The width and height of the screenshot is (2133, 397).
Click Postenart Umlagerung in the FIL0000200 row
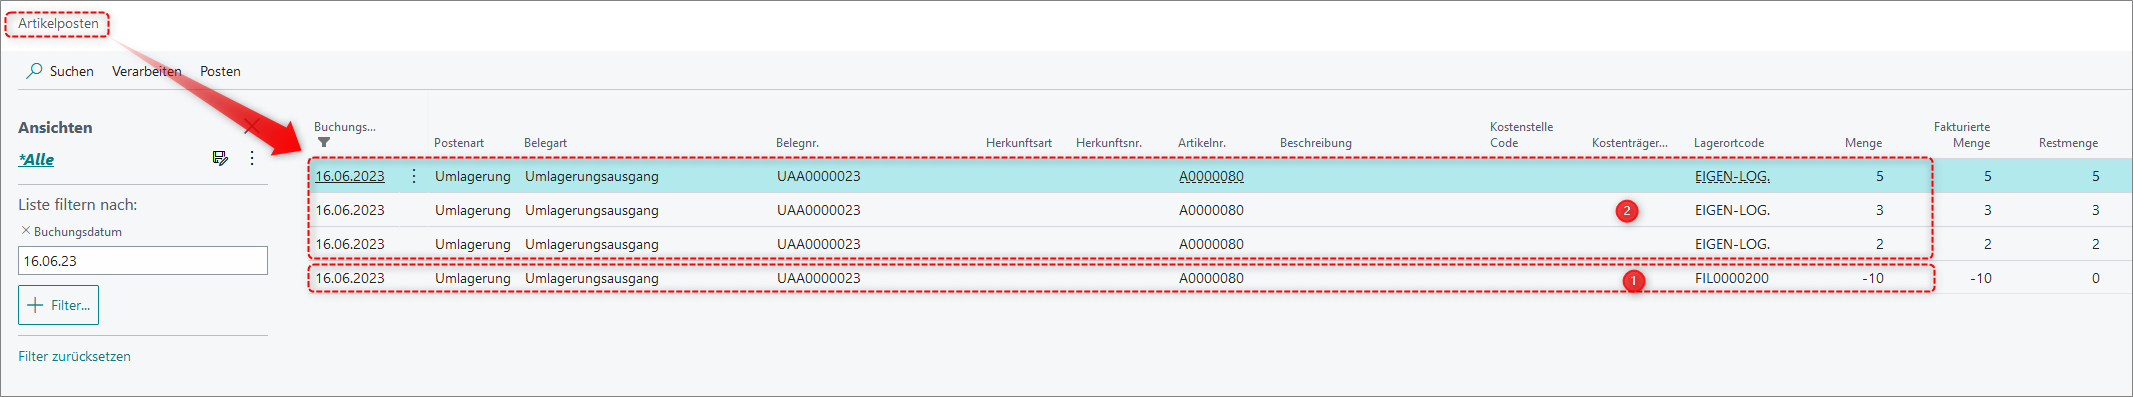pyautogui.click(x=473, y=278)
